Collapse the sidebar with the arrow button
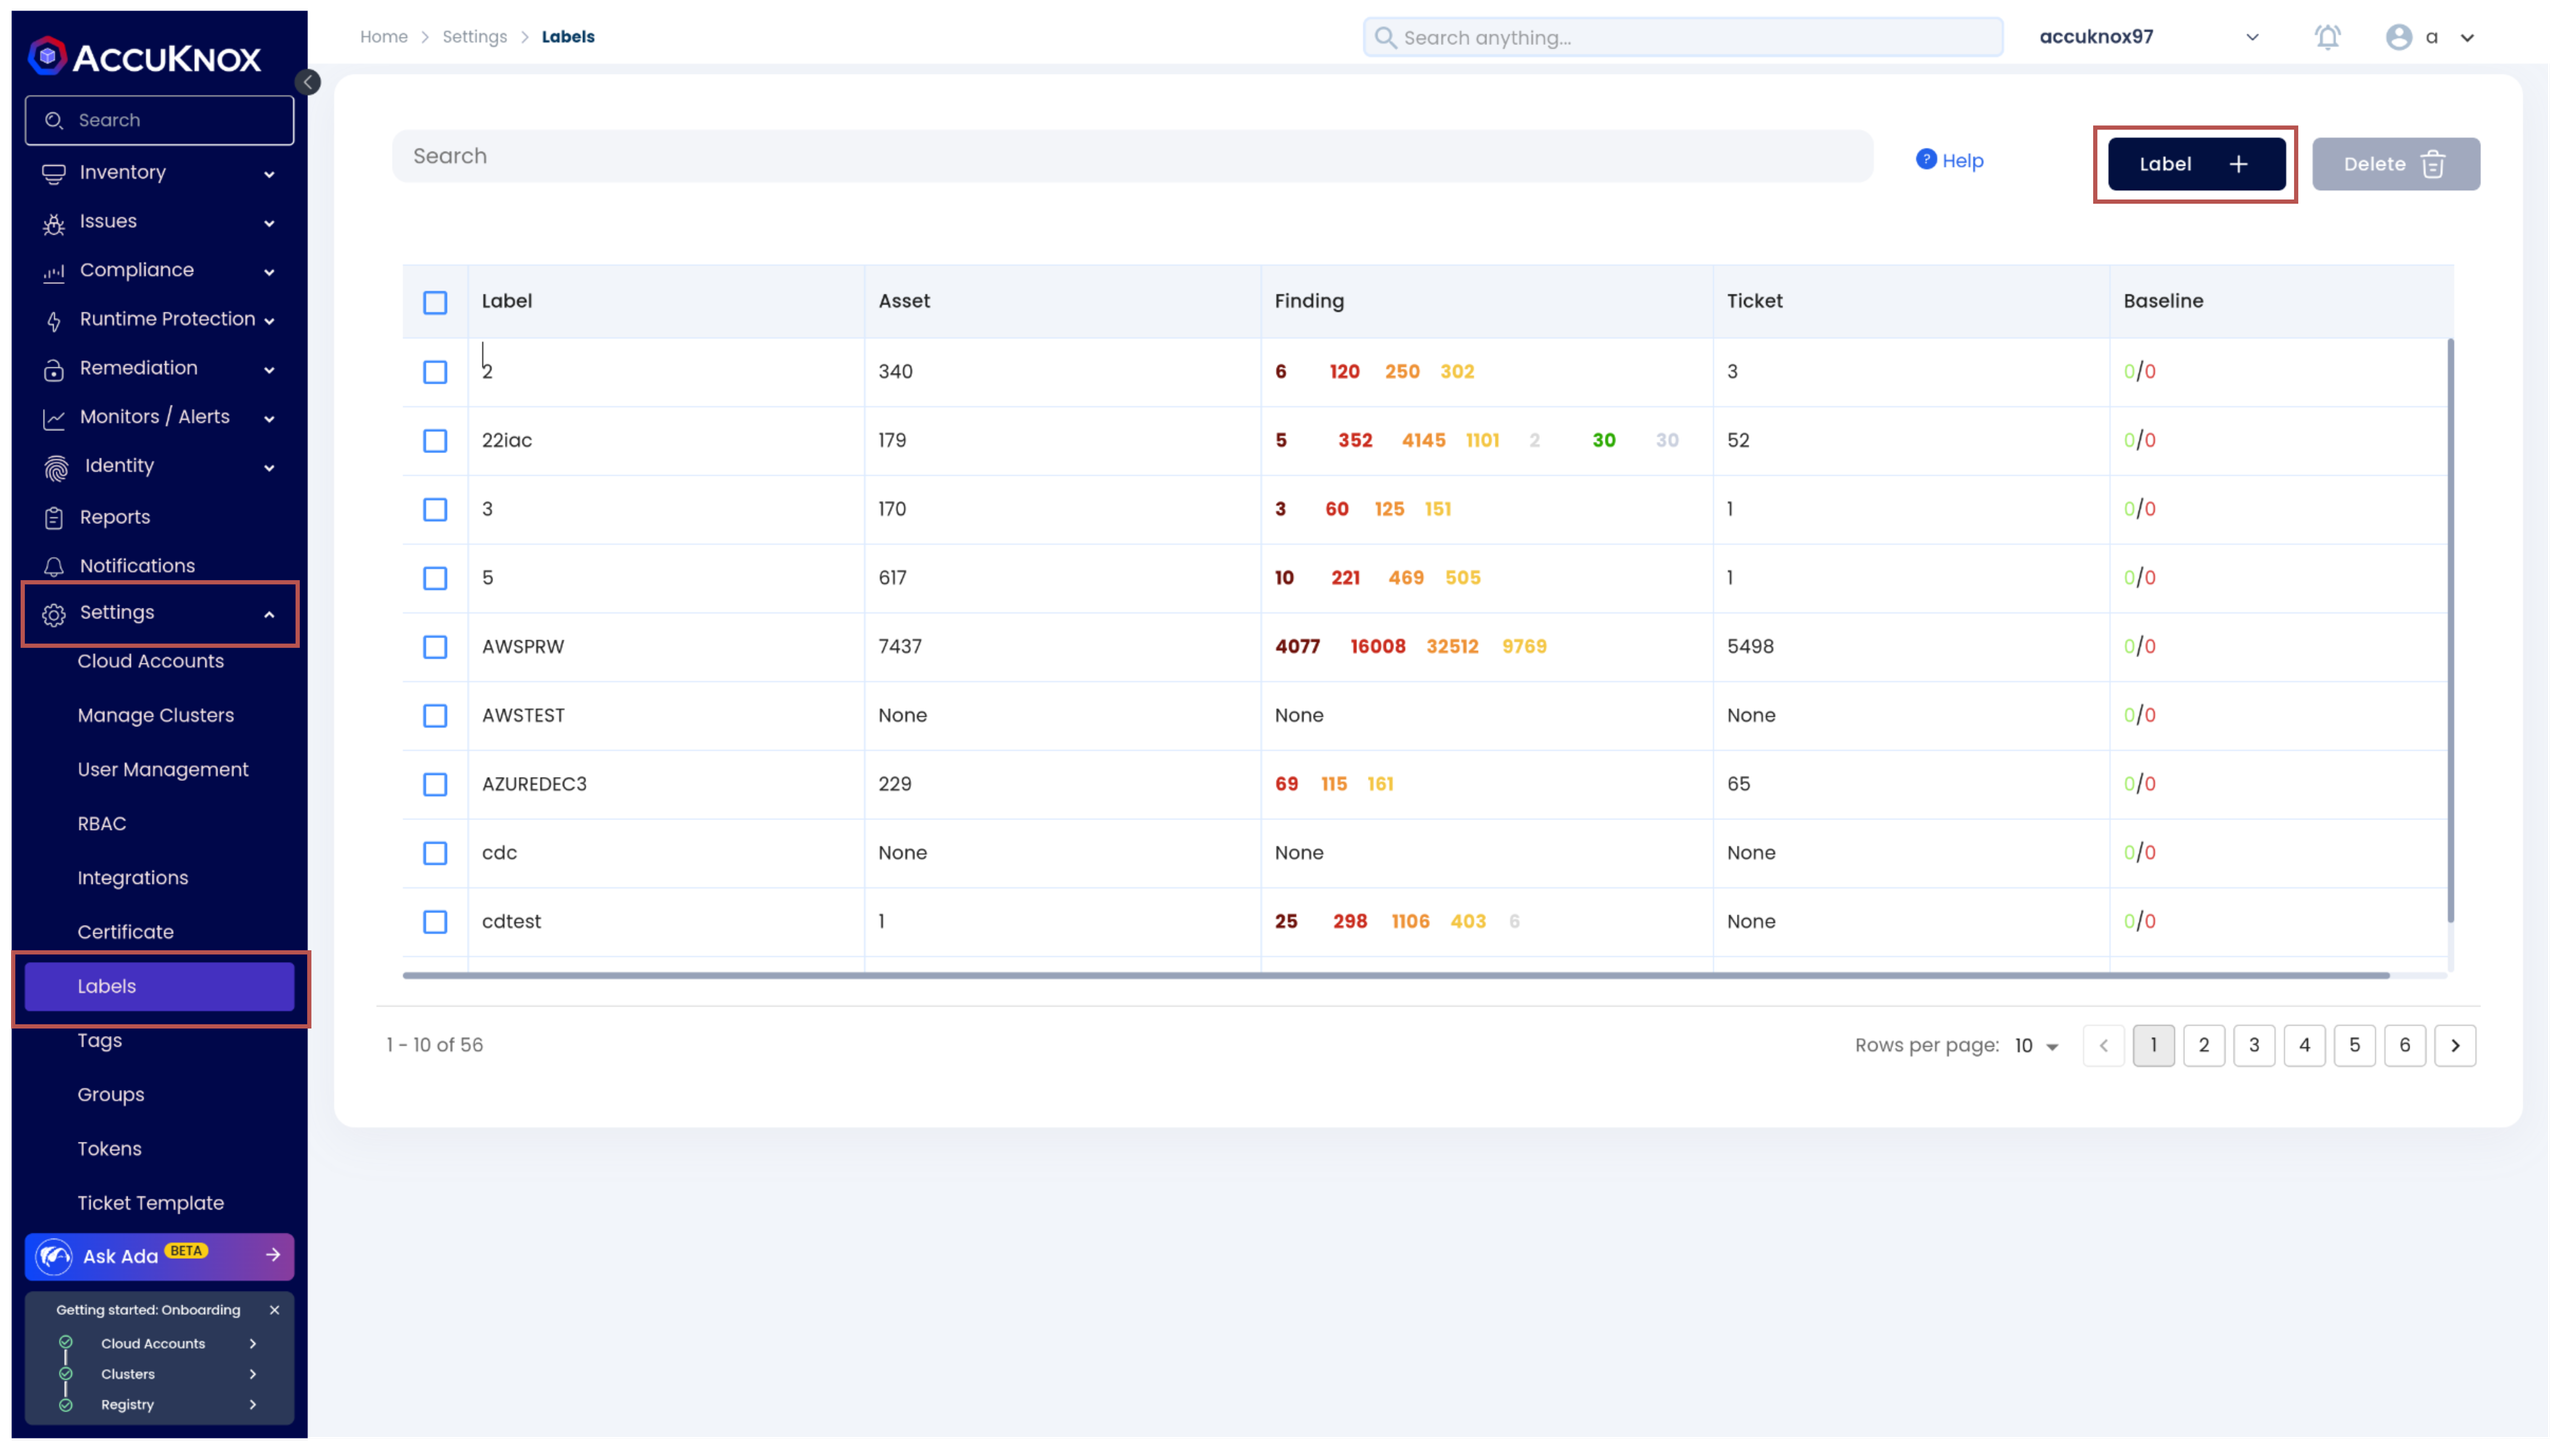Screen dimensions: 2560x1449 [308, 82]
